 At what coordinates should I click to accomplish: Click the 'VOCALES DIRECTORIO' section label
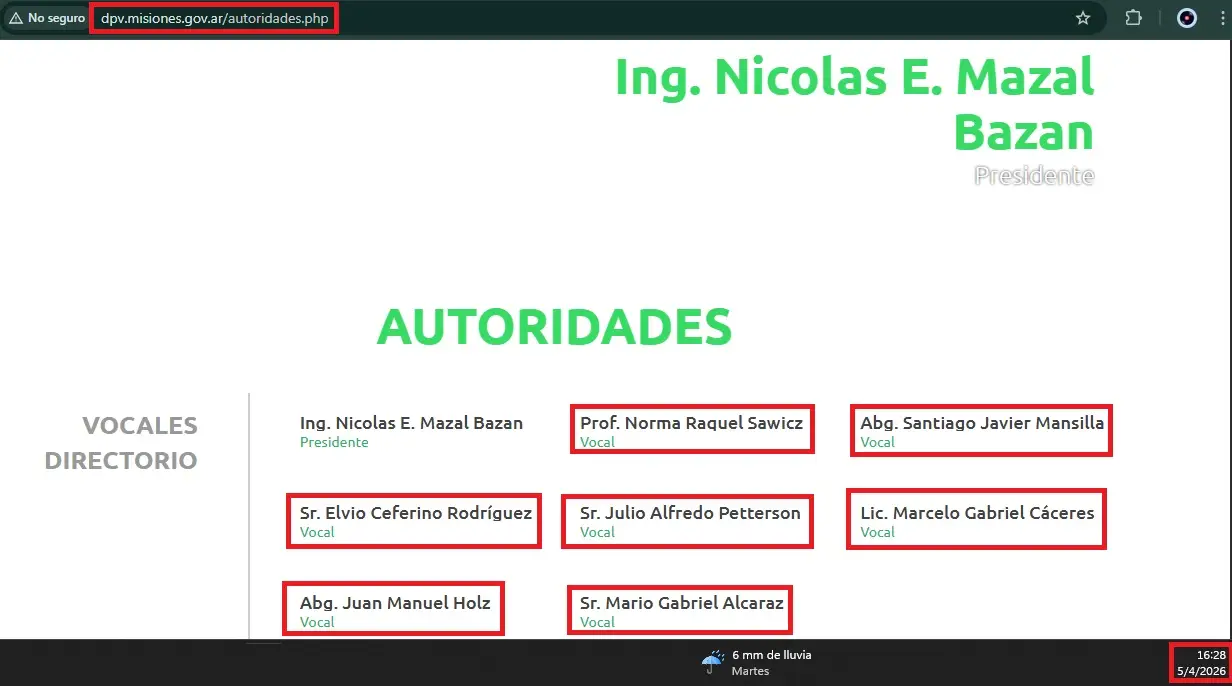pyautogui.click(x=121, y=443)
